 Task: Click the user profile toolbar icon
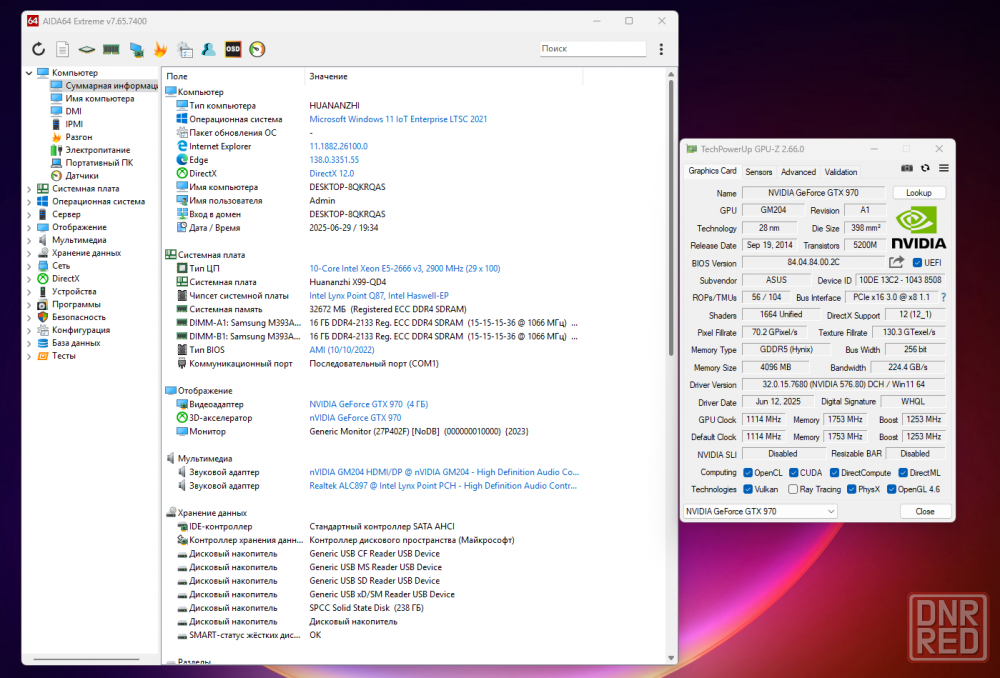pyautogui.click(x=209, y=49)
